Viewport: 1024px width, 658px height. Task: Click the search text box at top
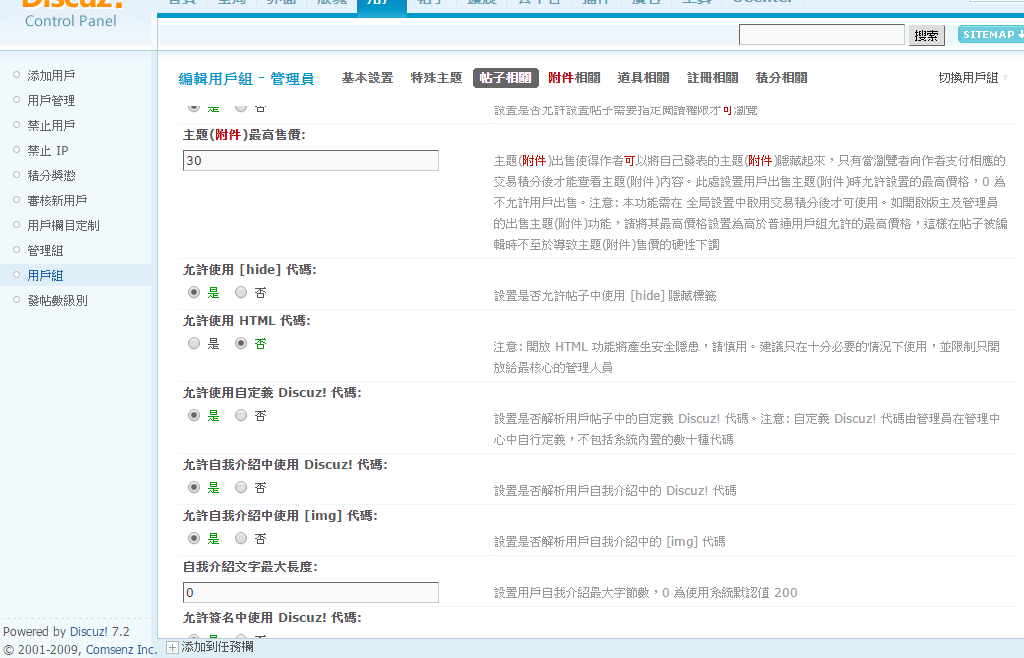tap(821, 35)
